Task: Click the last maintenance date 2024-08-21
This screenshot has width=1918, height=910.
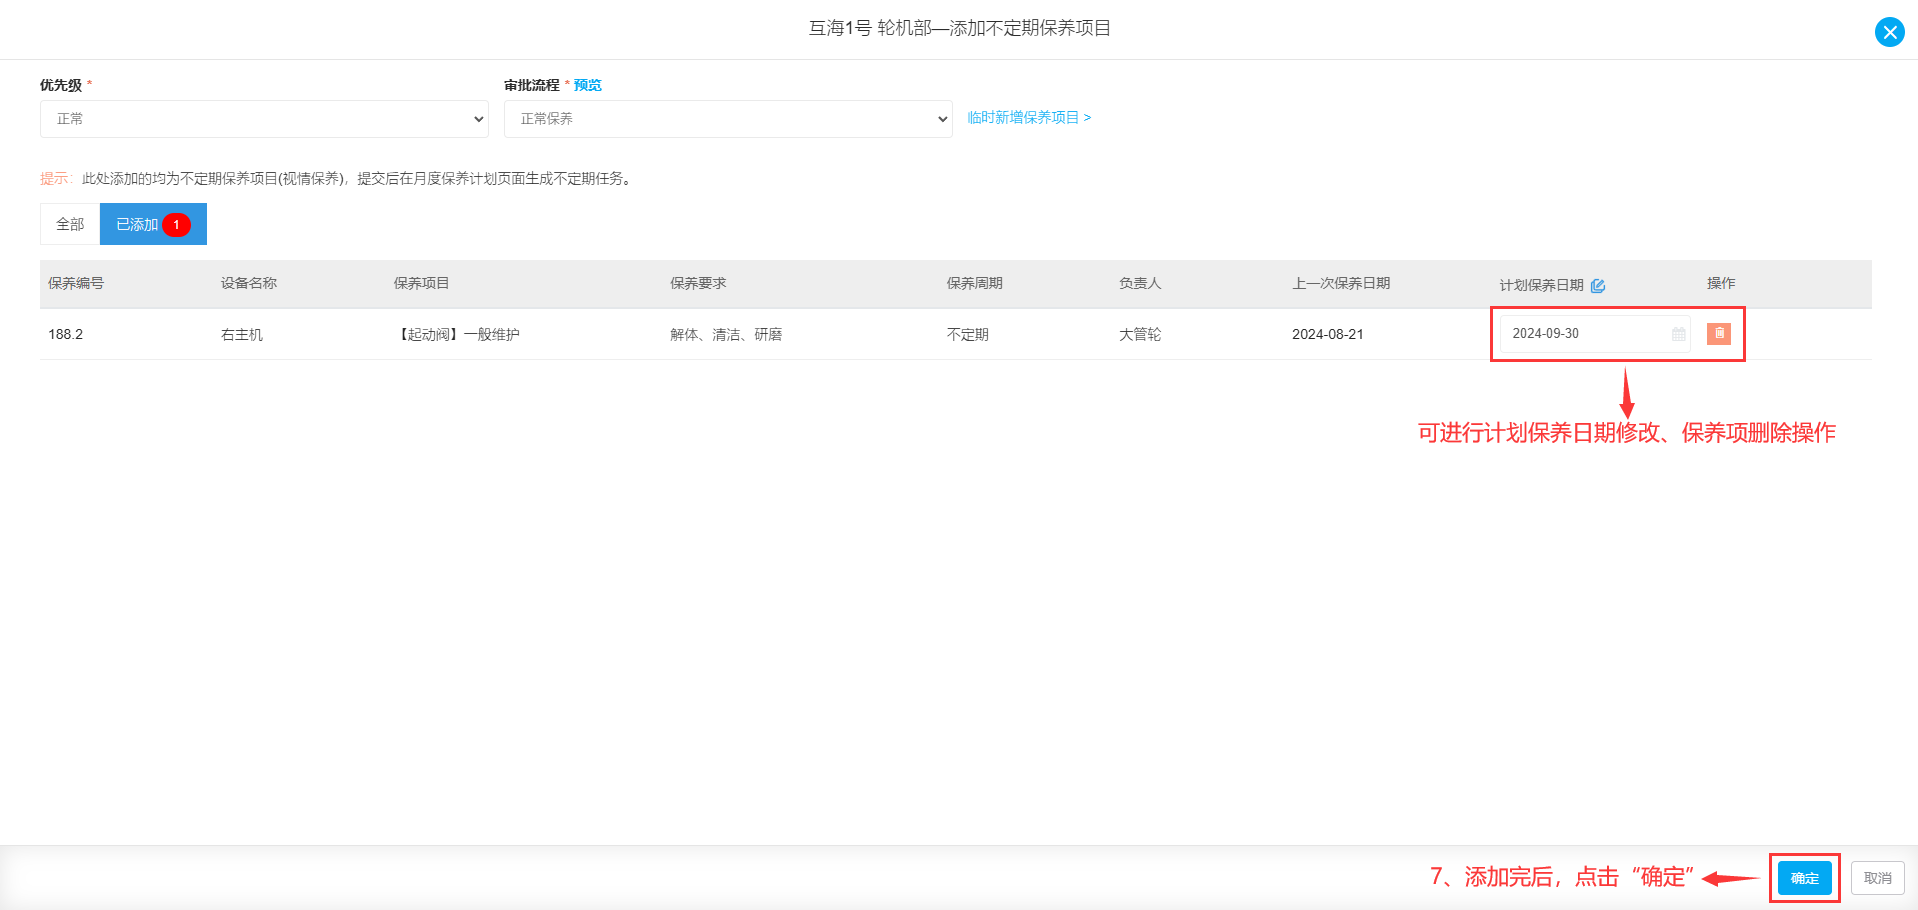Action: tap(1328, 334)
